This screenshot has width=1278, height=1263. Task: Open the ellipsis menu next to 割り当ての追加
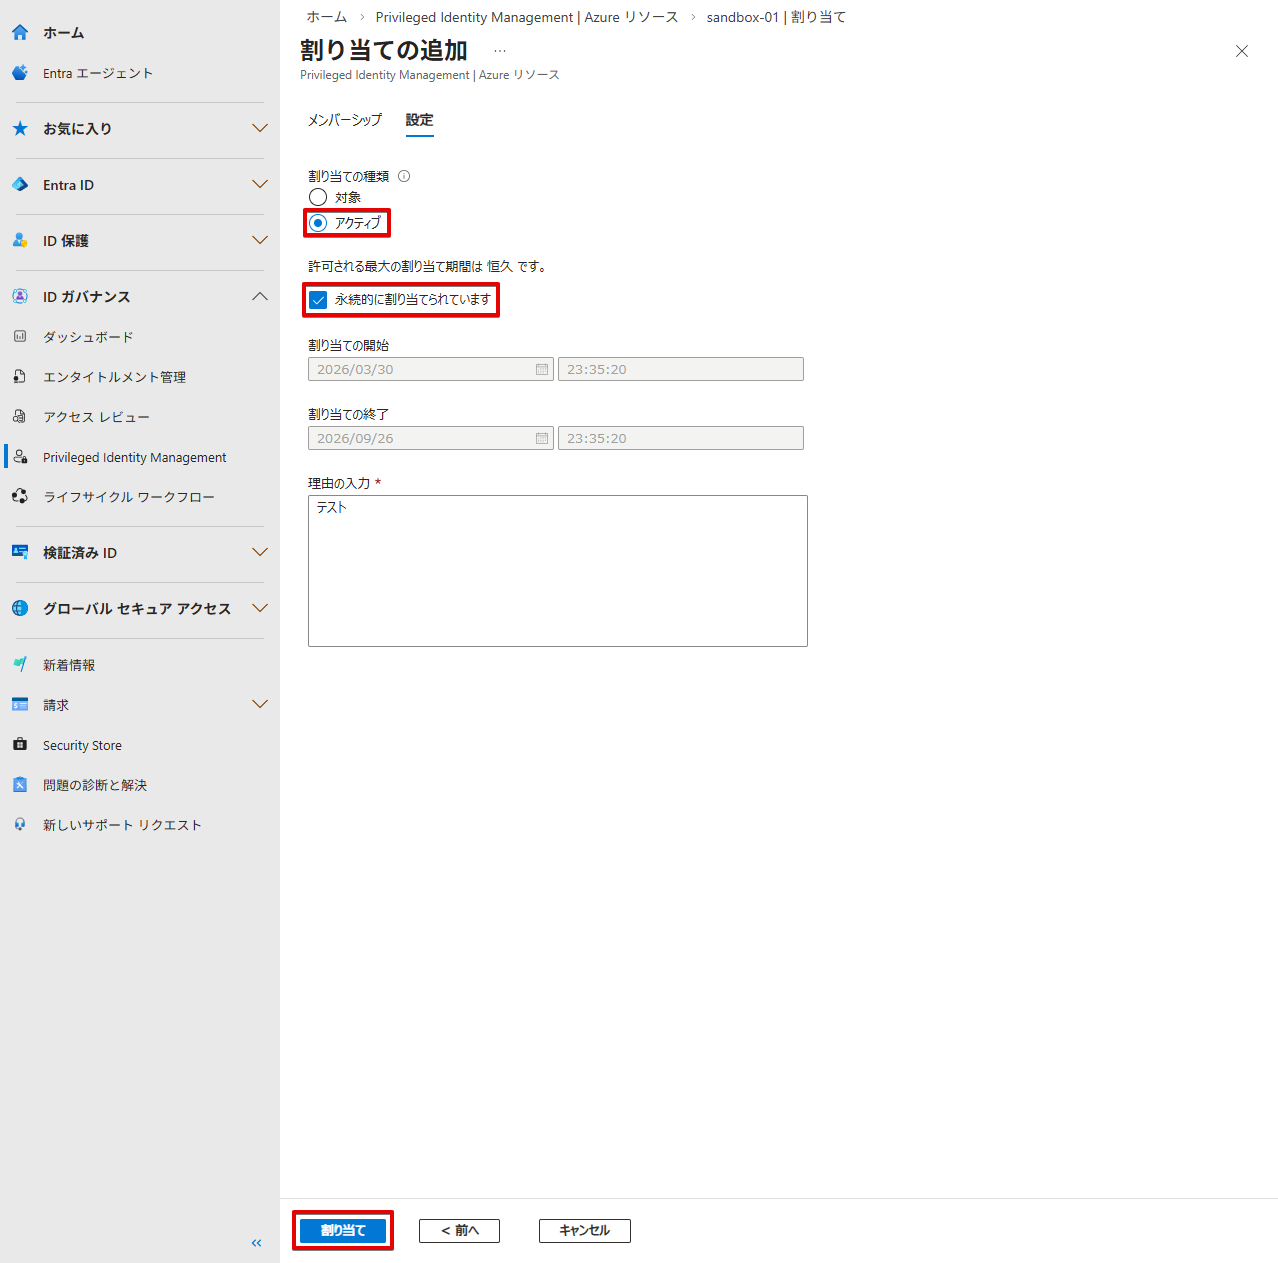click(500, 51)
